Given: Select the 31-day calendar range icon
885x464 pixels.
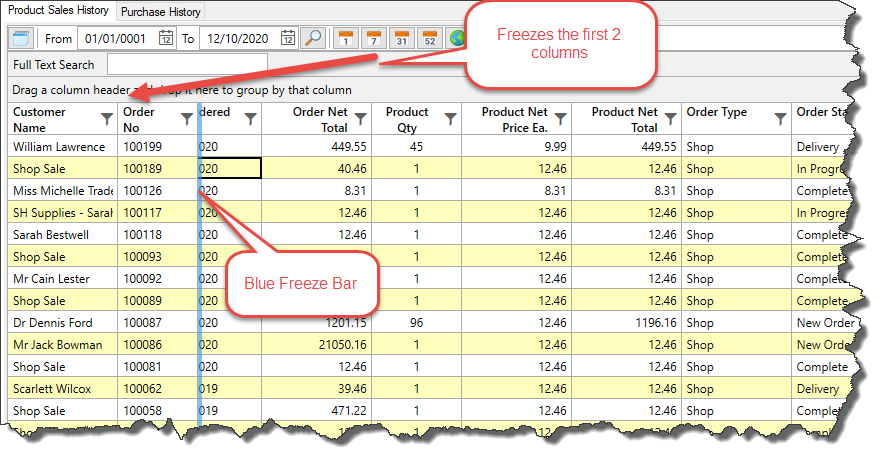Looking at the screenshot, I should [x=401, y=39].
